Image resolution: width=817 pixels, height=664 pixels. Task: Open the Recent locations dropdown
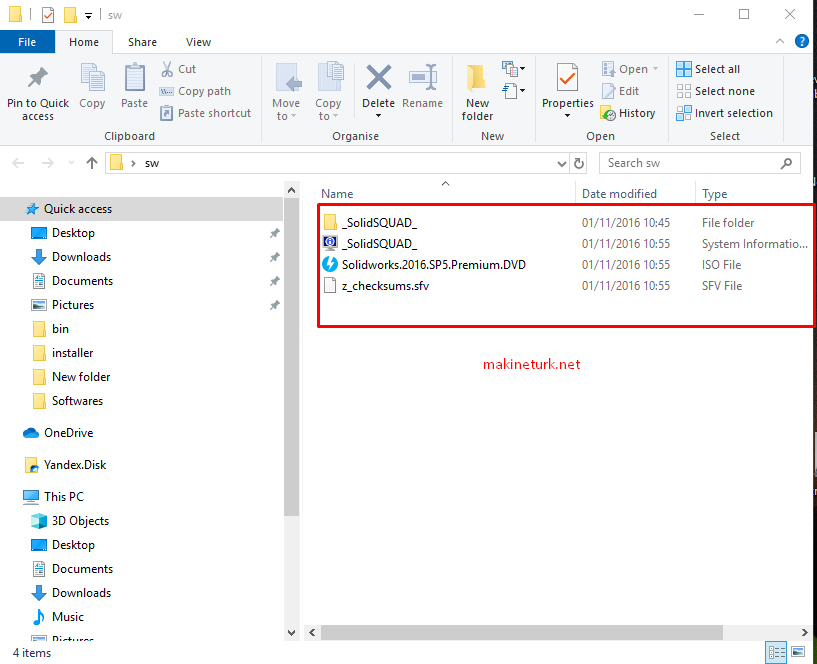tap(71, 163)
